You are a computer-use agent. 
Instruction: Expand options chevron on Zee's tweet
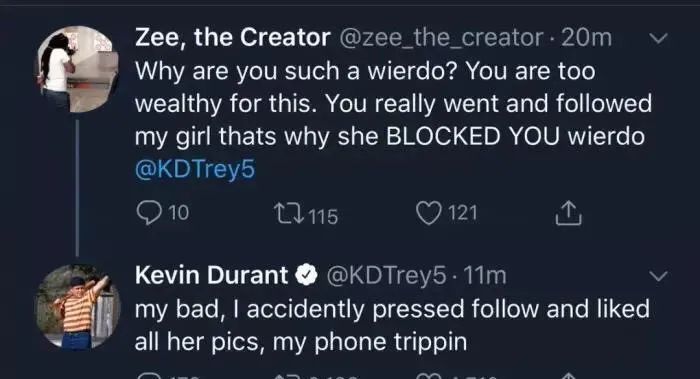tap(658, 38)
